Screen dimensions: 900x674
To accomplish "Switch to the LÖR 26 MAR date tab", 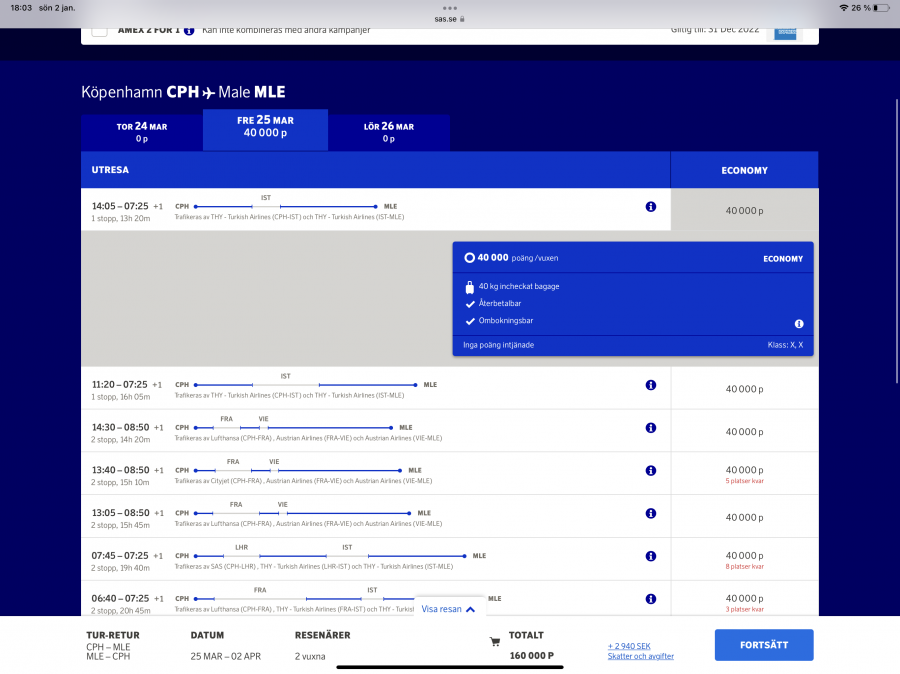I will 389,132.
